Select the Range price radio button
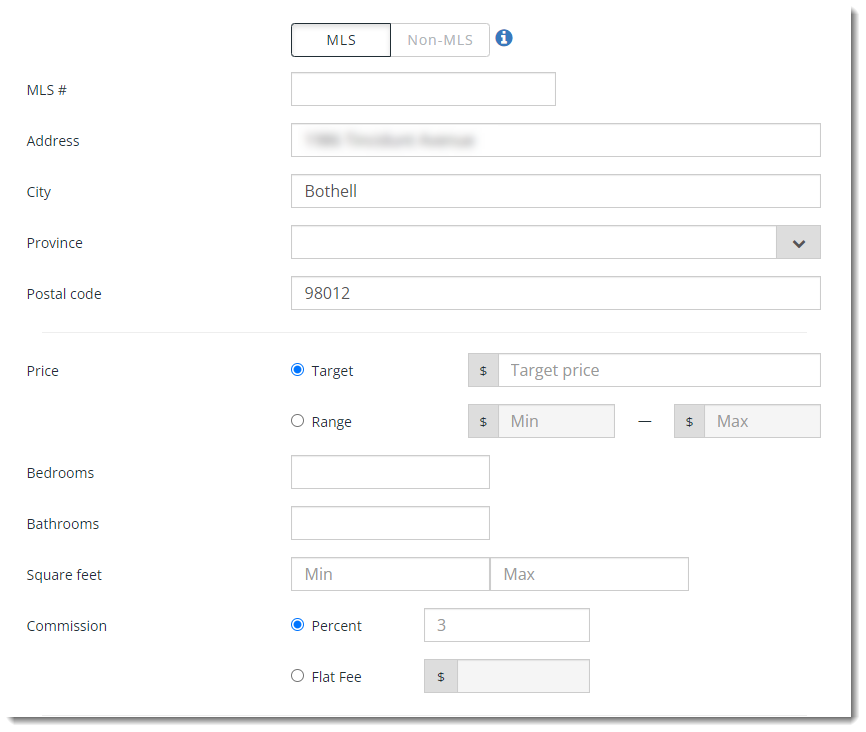 coord(297,421)
